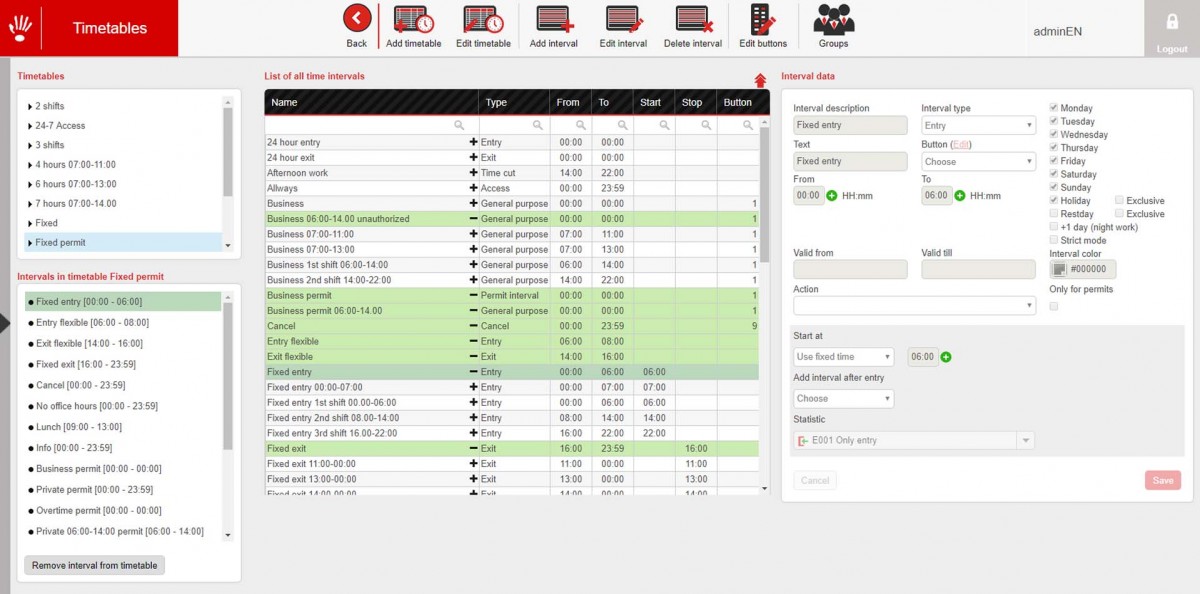The width and height of the screenshot is (1200, 594).
Task: Click plus icon beside Afternoon work
Action: [473, 173]
